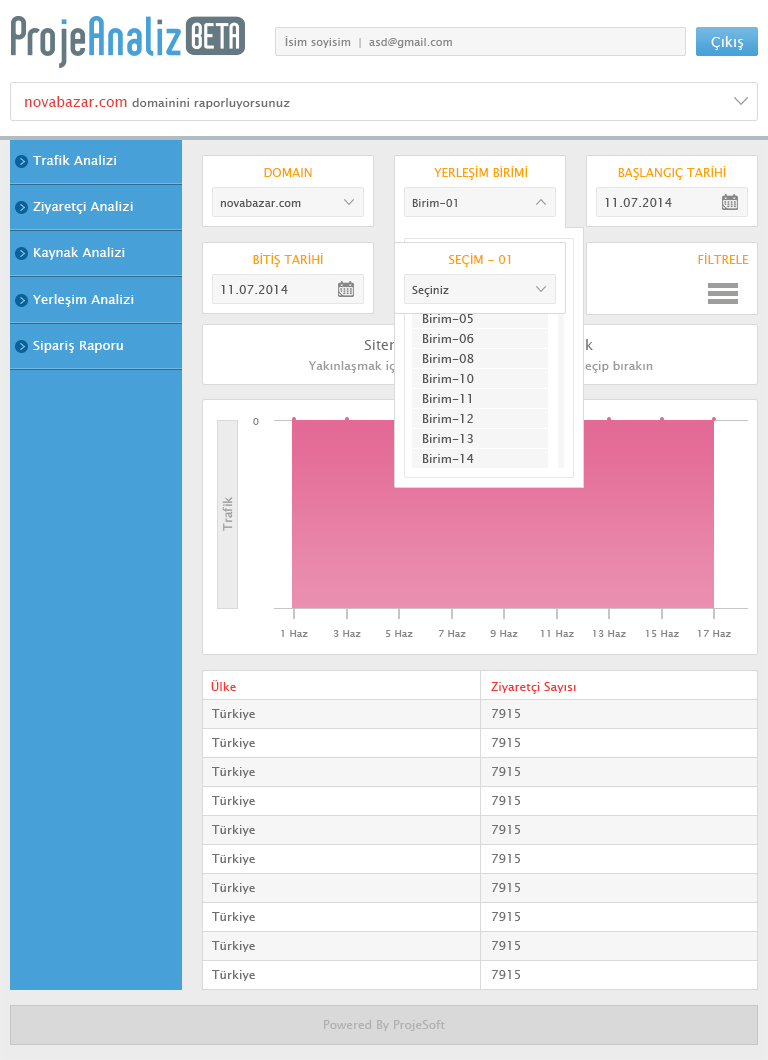The image size is (768, 1060).
Task: Expand the novabazar.com domain report selector
Action: click(740, 101)
